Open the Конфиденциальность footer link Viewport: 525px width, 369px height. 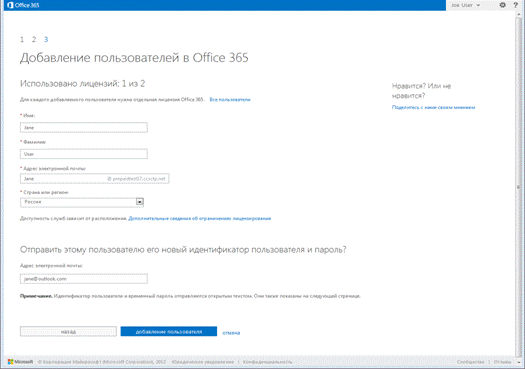pyautogui.click(x=267, y=362)
